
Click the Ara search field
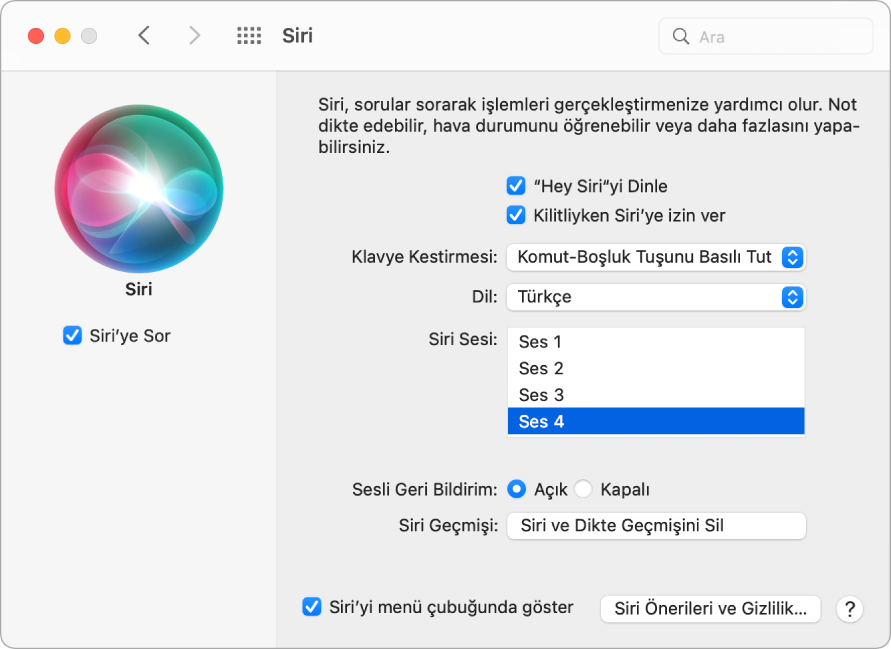coord(765,36)
